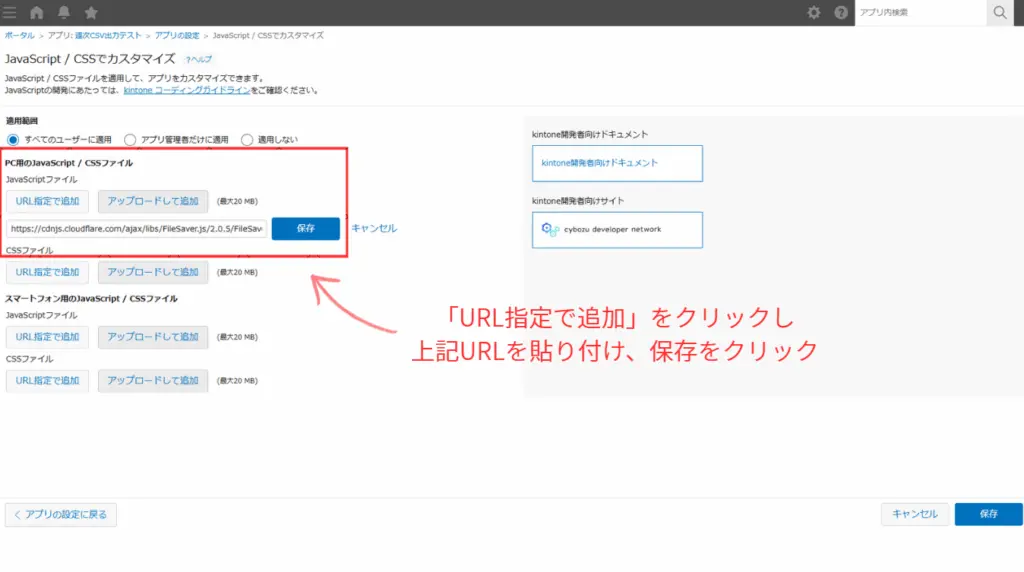Click the blue 保存 button beside URL field
The height and width of the screenshot is (572, 1024).
click(306, 229)
